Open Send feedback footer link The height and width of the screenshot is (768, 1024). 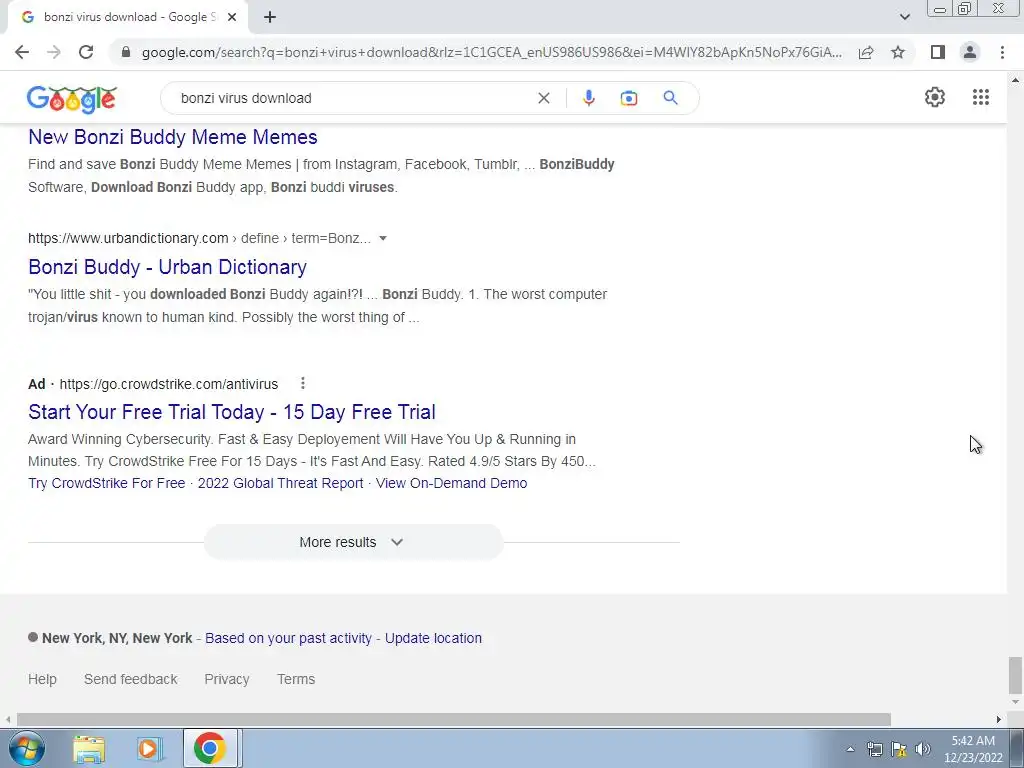[131, 679]
